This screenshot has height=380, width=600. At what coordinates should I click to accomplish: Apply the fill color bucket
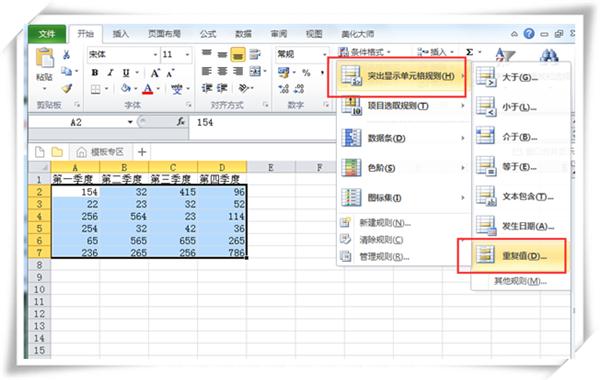coord(126,89)
